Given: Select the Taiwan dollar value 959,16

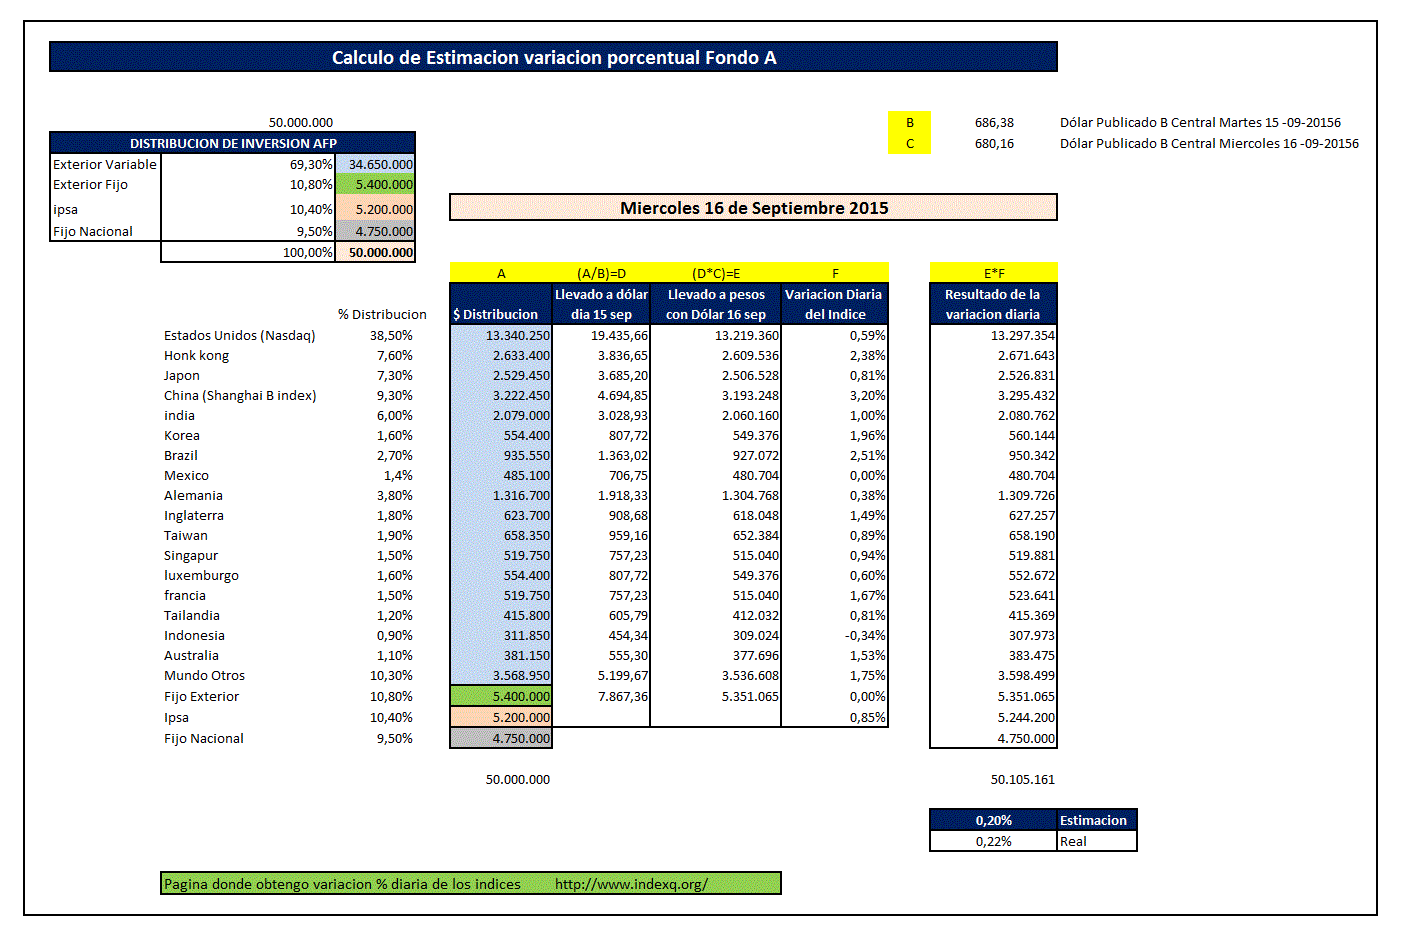Looking at the screenshot, I should coord(628,536).
